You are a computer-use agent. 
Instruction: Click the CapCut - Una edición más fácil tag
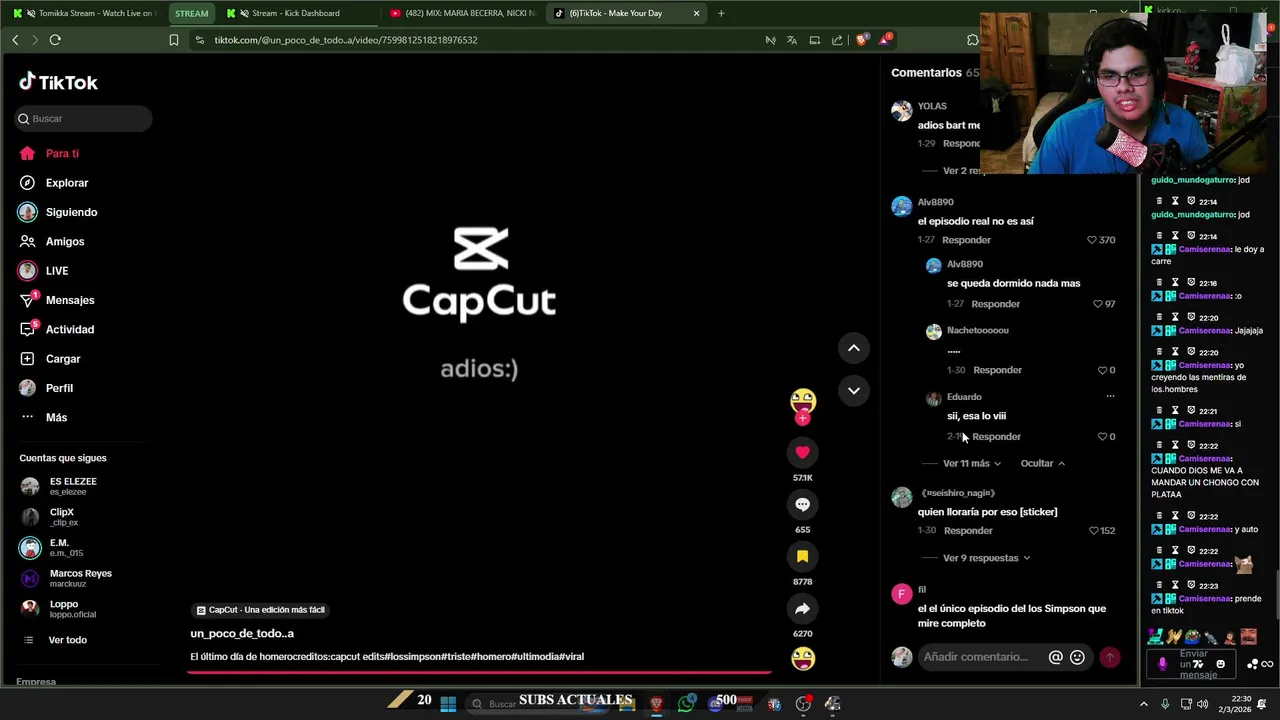click(260, 610)
